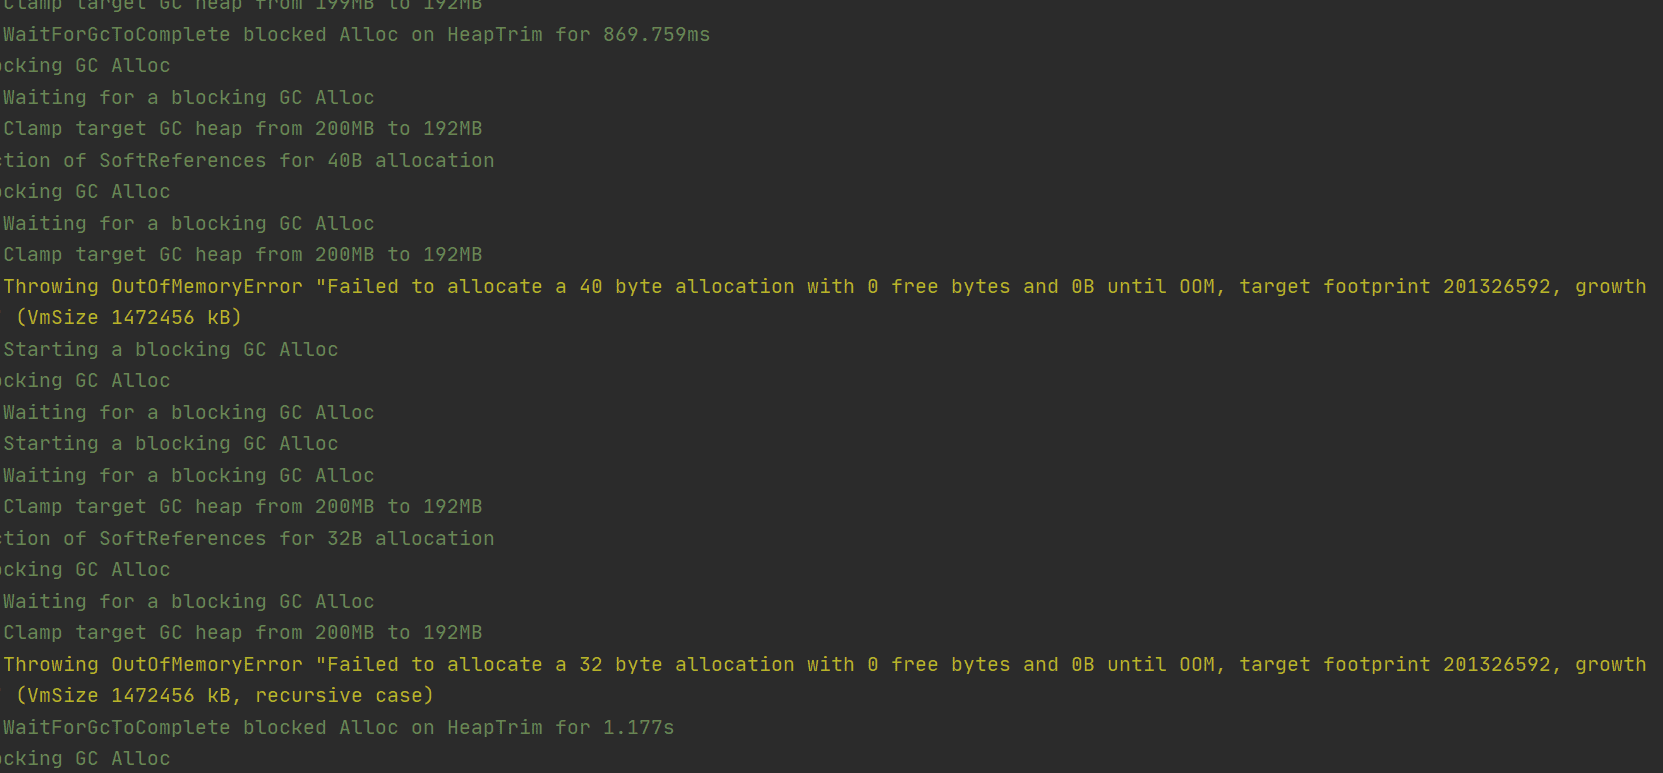Click the 869.759ms HeapTrim log line

(356, 35)
